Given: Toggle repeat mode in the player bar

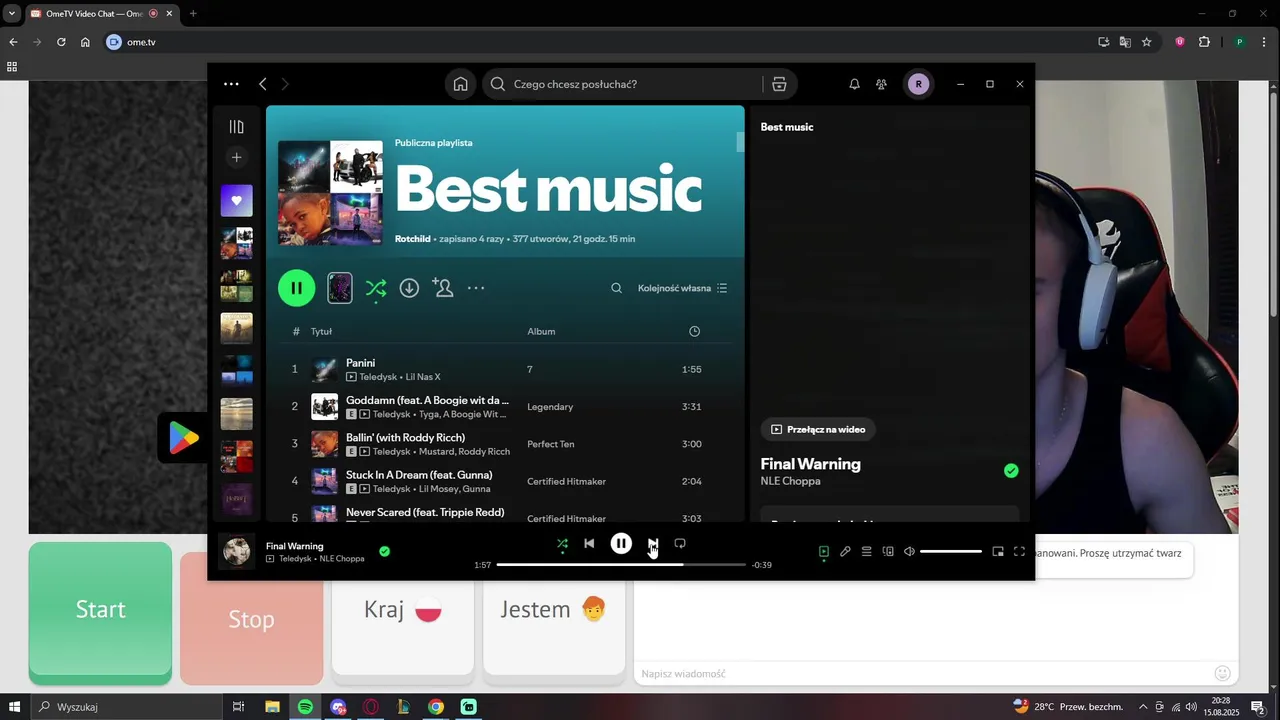Looking at the screenshot, I should tap(680, 544).
